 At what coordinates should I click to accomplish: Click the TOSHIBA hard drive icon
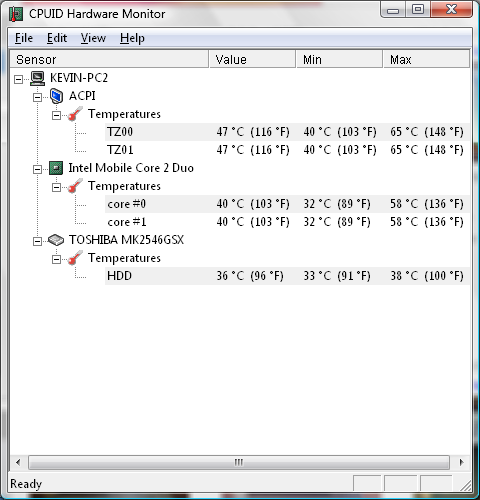tap(56, 240)
